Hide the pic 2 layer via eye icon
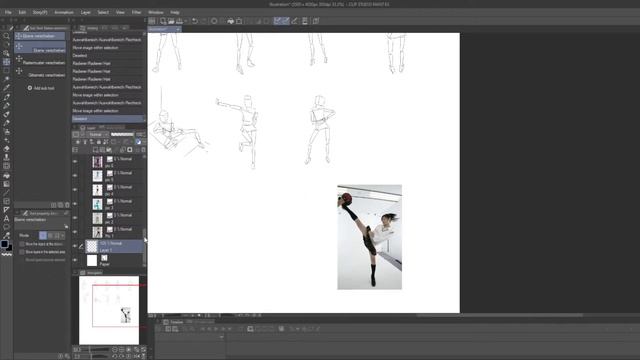The height and width of the screenshot is (360, 640). coord(75,218)
